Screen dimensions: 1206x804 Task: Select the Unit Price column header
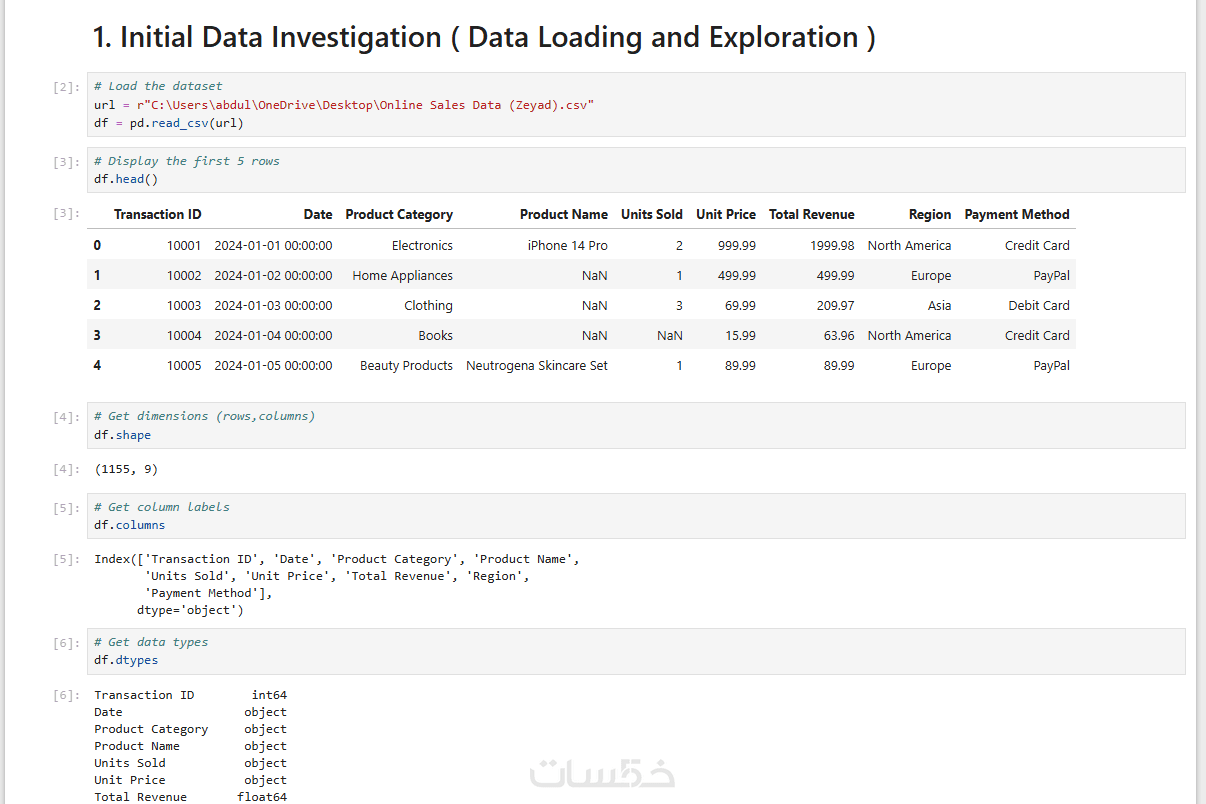pos(726,214)
